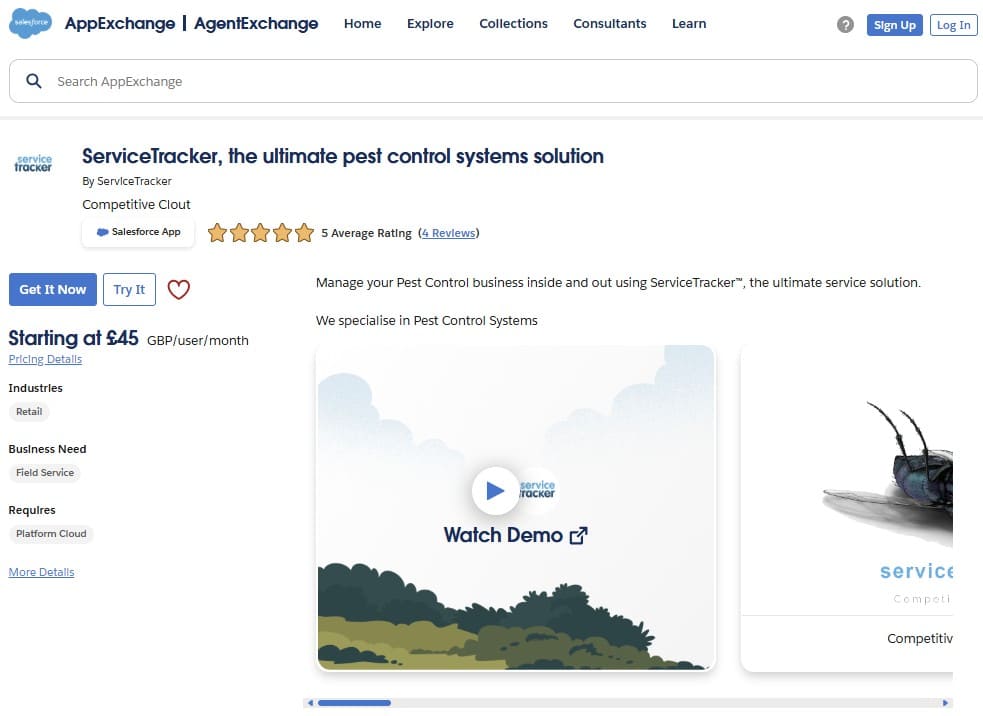This screenshot has height=716, width=983.
Task: Click the AppExchange title text
Action: pyautogui.click(x=120, y=23)
